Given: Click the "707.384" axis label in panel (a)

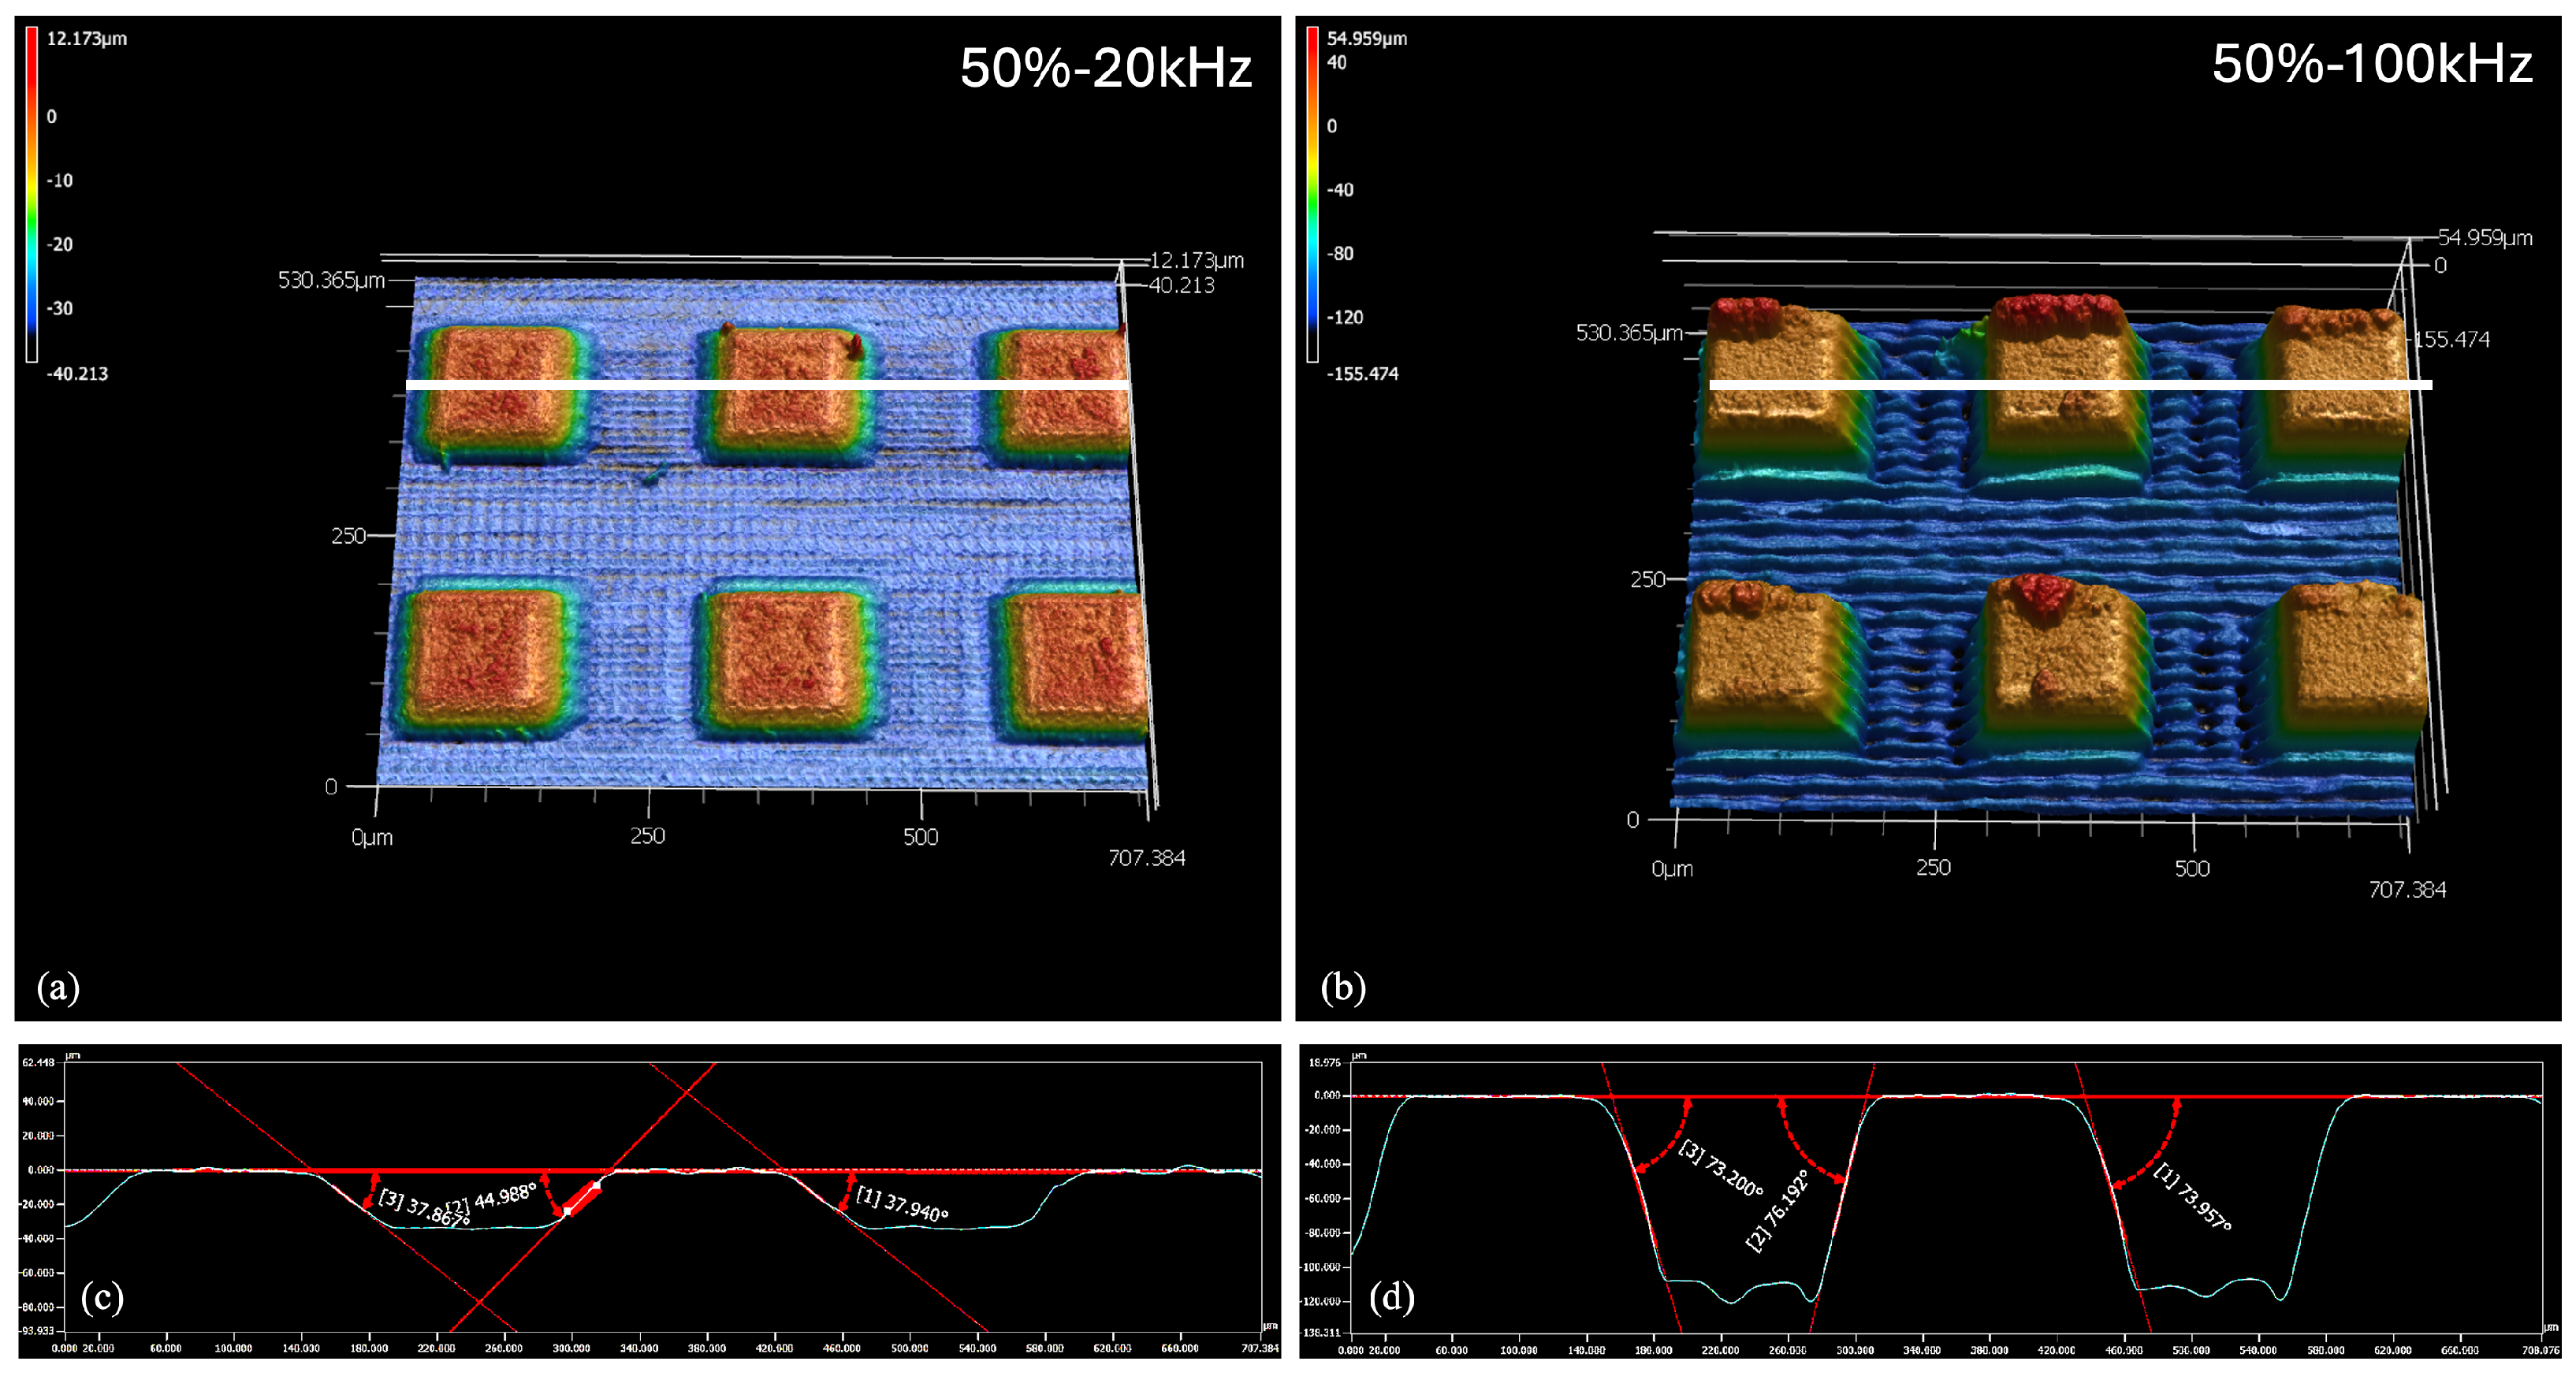Looking at the screenshot, I should (1147, 858).
